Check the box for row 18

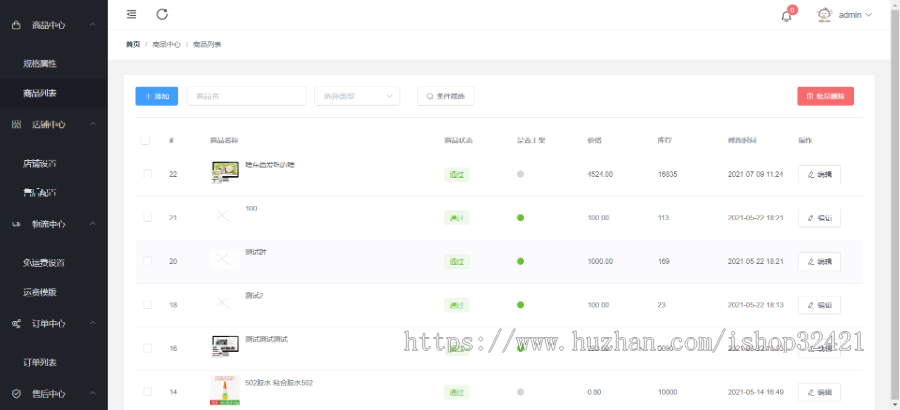(x=148, y=304)
